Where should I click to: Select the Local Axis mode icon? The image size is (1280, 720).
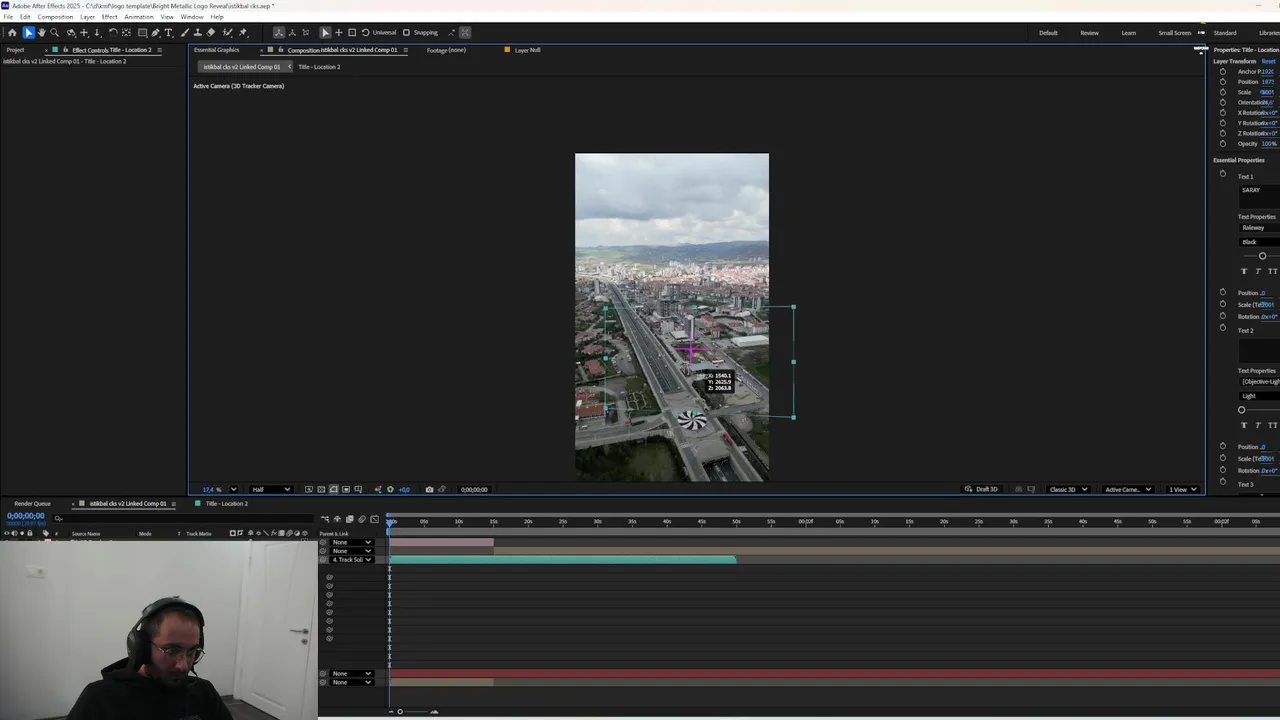pos(279,33)
